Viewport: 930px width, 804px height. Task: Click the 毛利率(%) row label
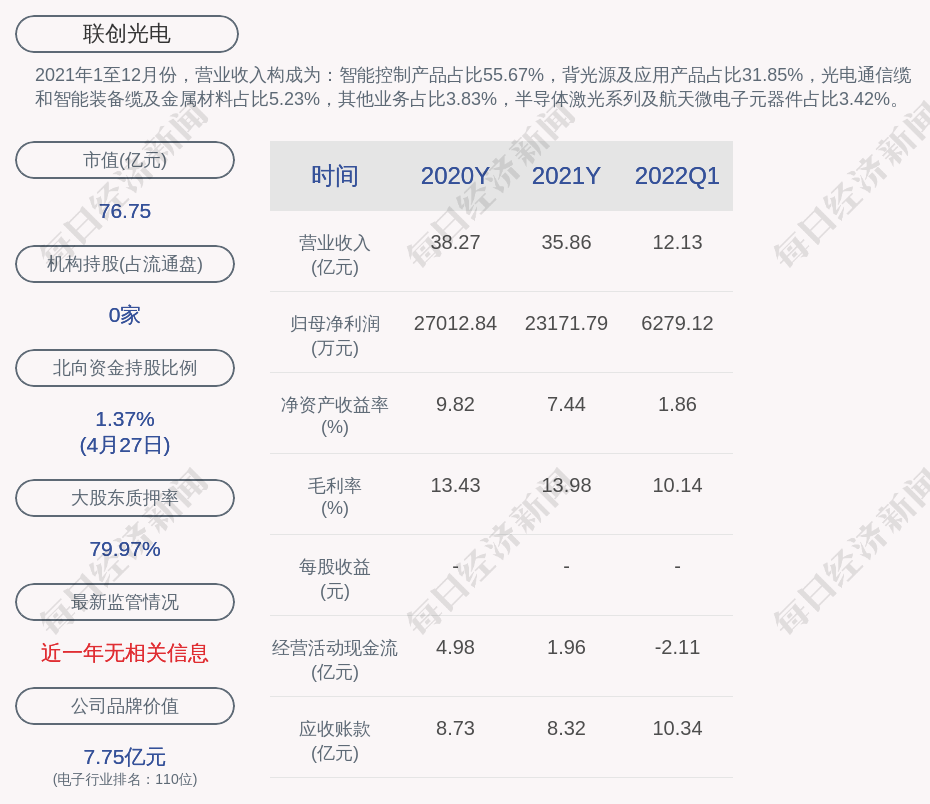click(x=335, y=497)
